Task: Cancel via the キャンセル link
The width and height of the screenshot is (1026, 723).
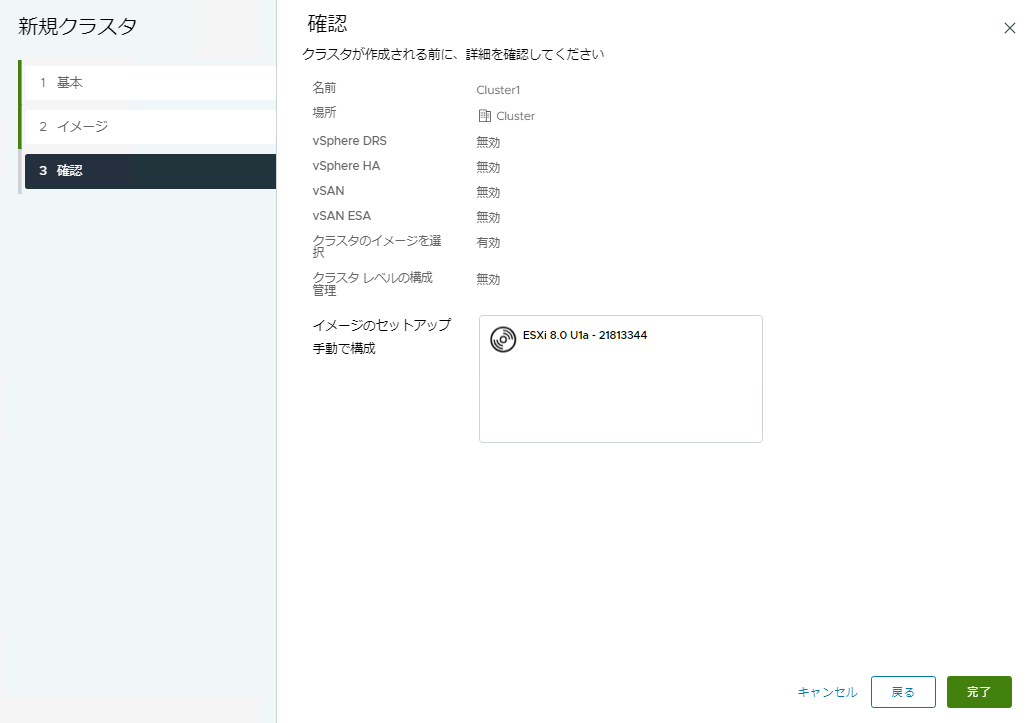Action: [827, 691]
